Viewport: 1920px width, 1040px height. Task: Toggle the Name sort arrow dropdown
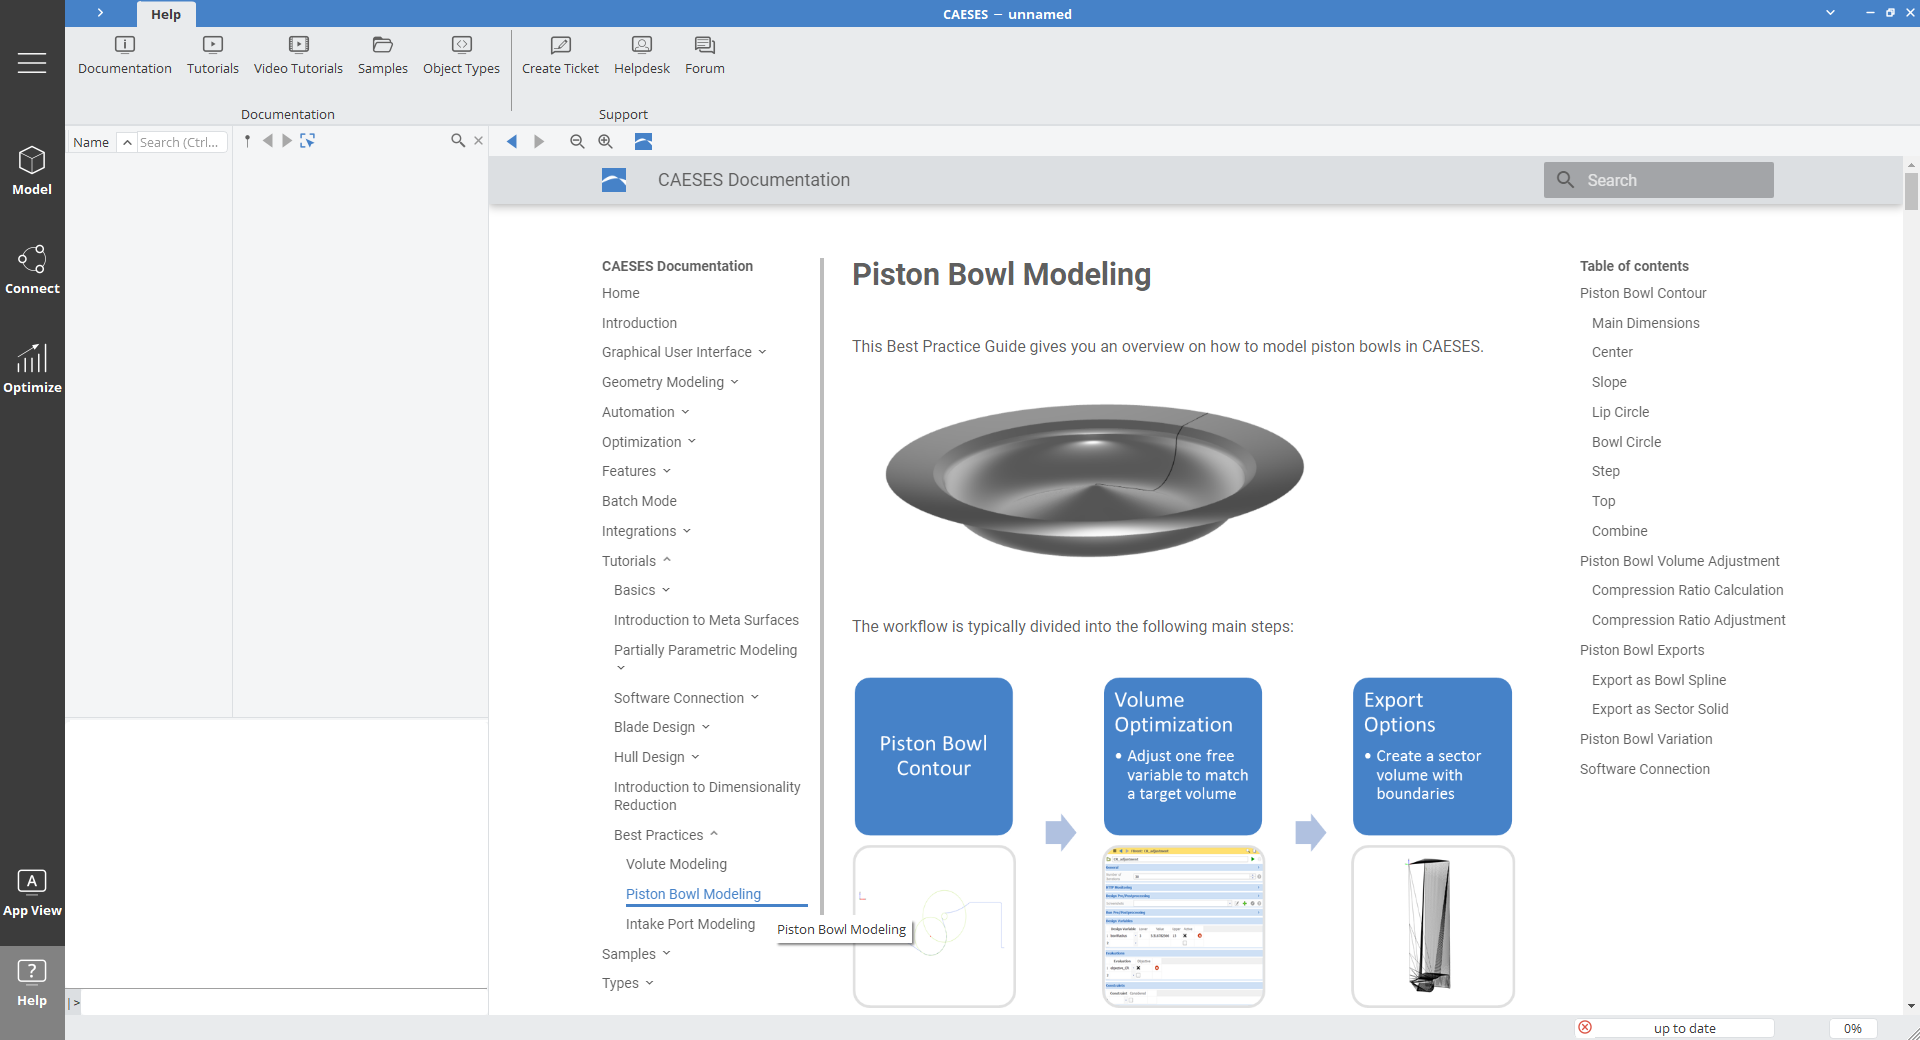click(x=127, y=142)
